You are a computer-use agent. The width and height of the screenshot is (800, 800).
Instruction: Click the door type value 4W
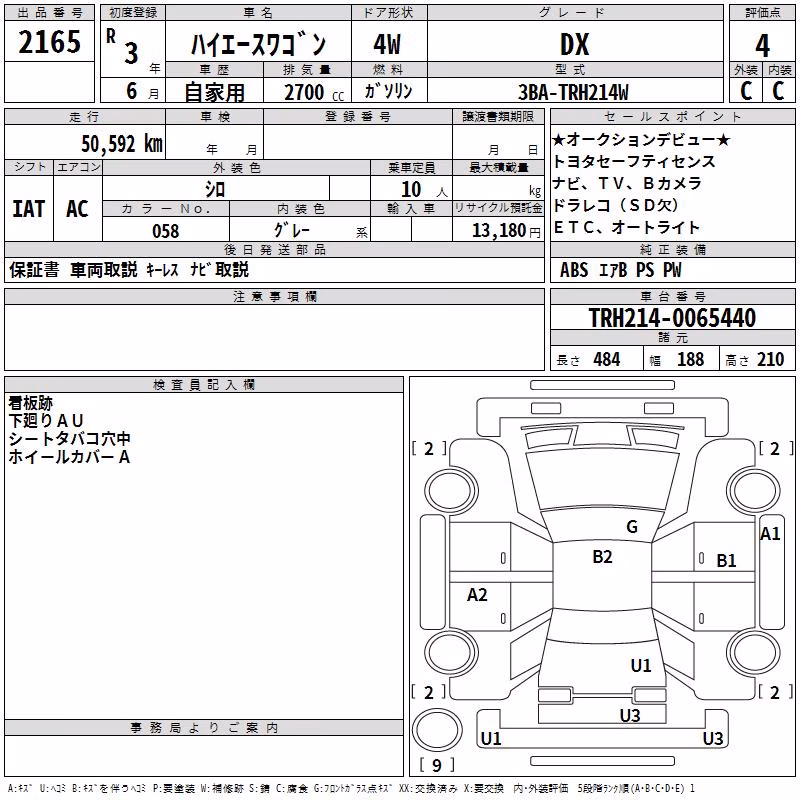click(x=387, y=44)
